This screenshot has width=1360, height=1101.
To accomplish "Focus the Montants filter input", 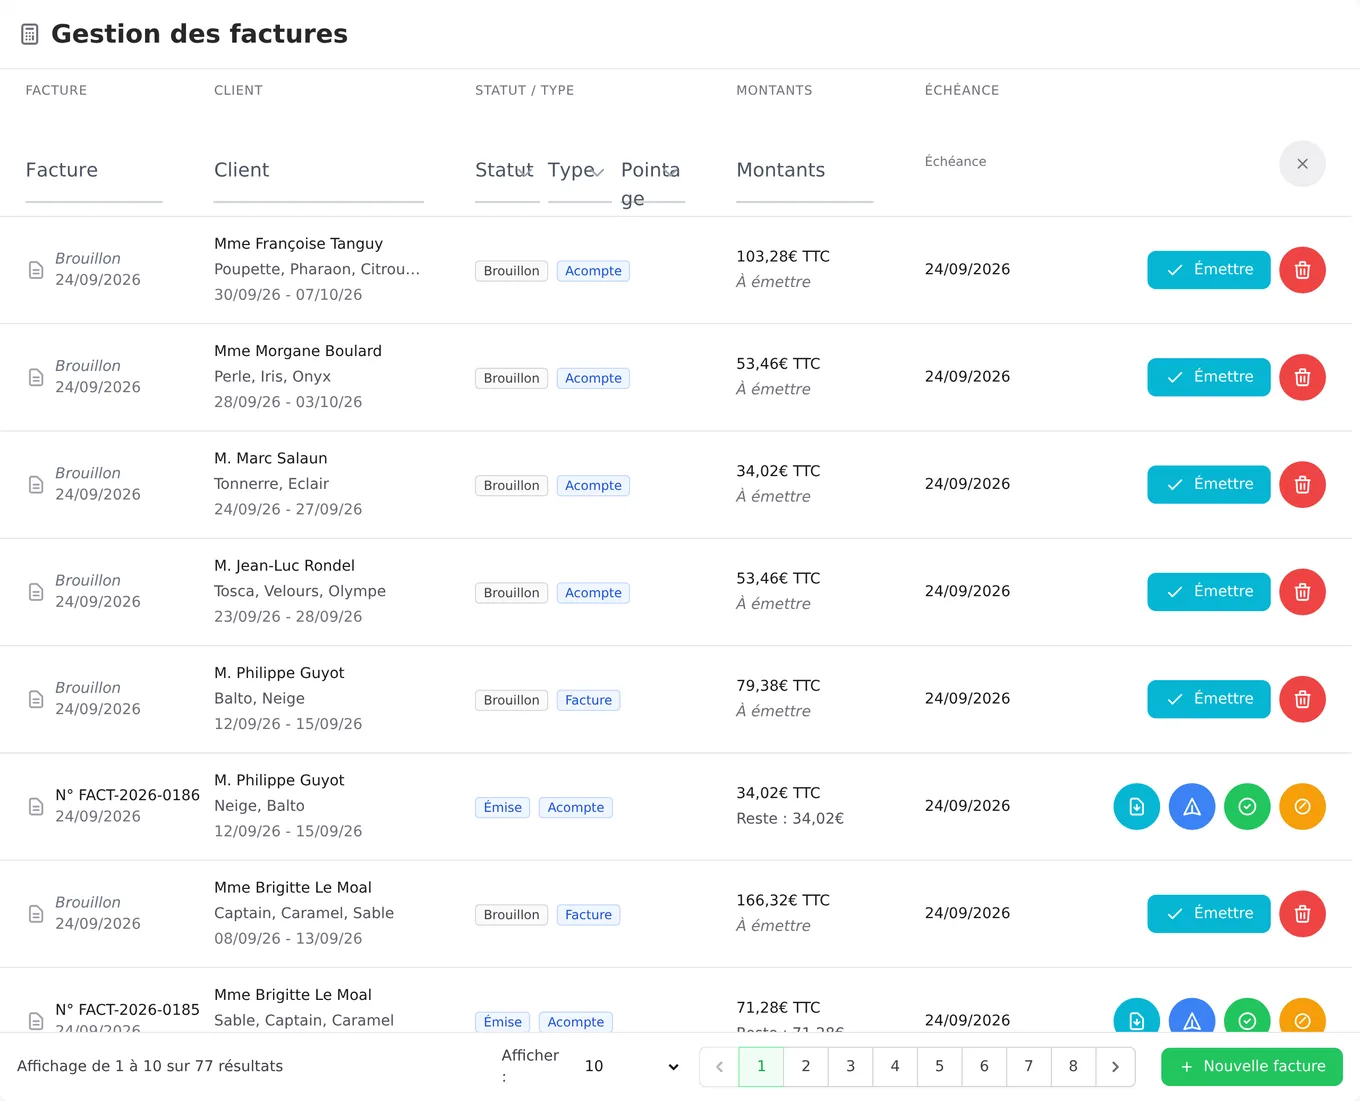I will tap(805, 171).
